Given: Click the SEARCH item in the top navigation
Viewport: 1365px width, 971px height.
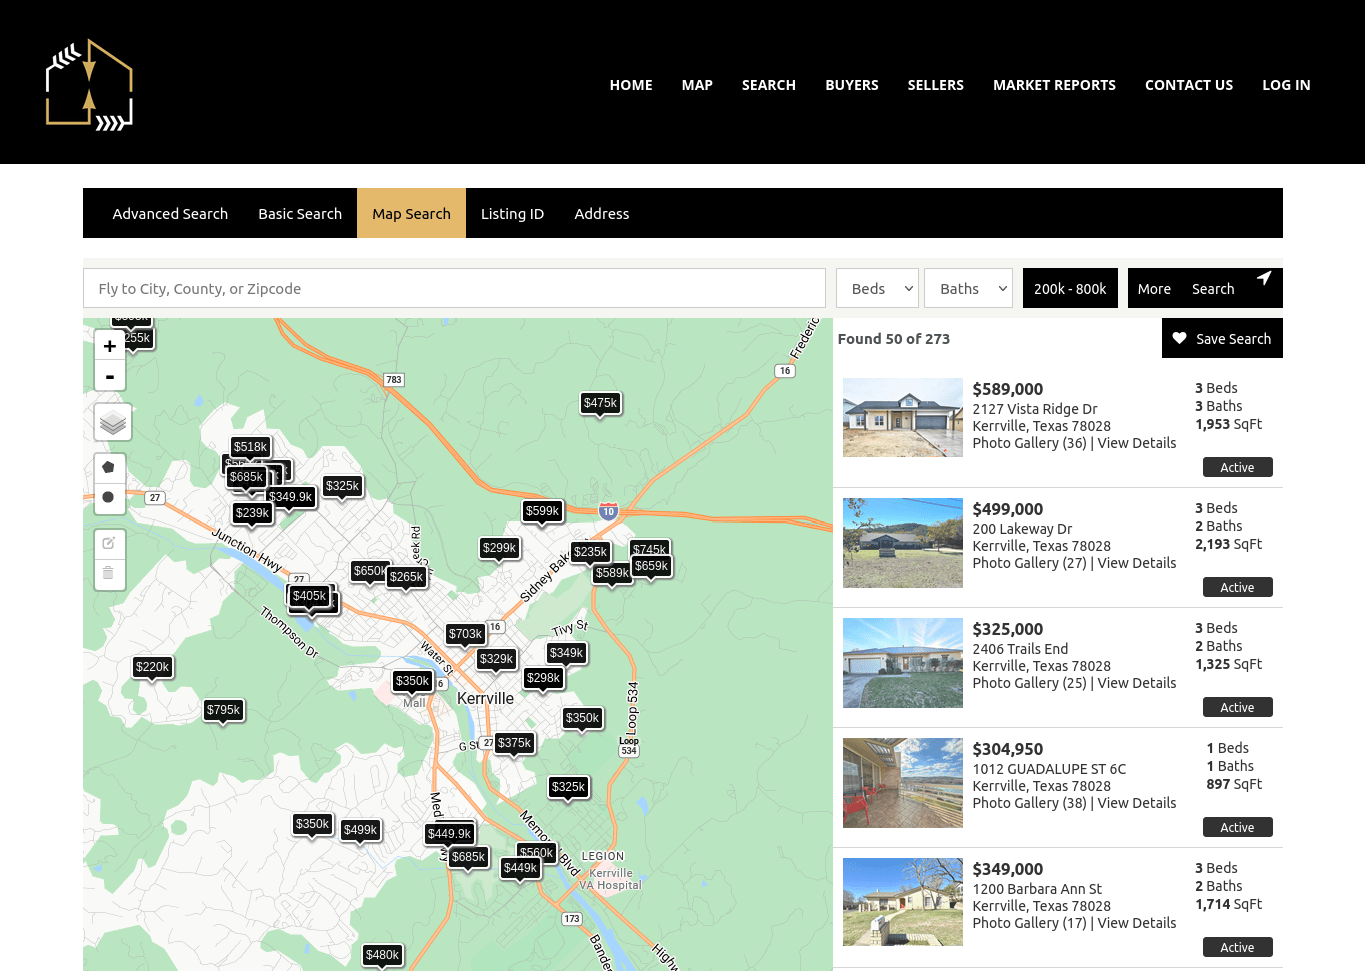Looking at the screenshot, I should 769,85.
